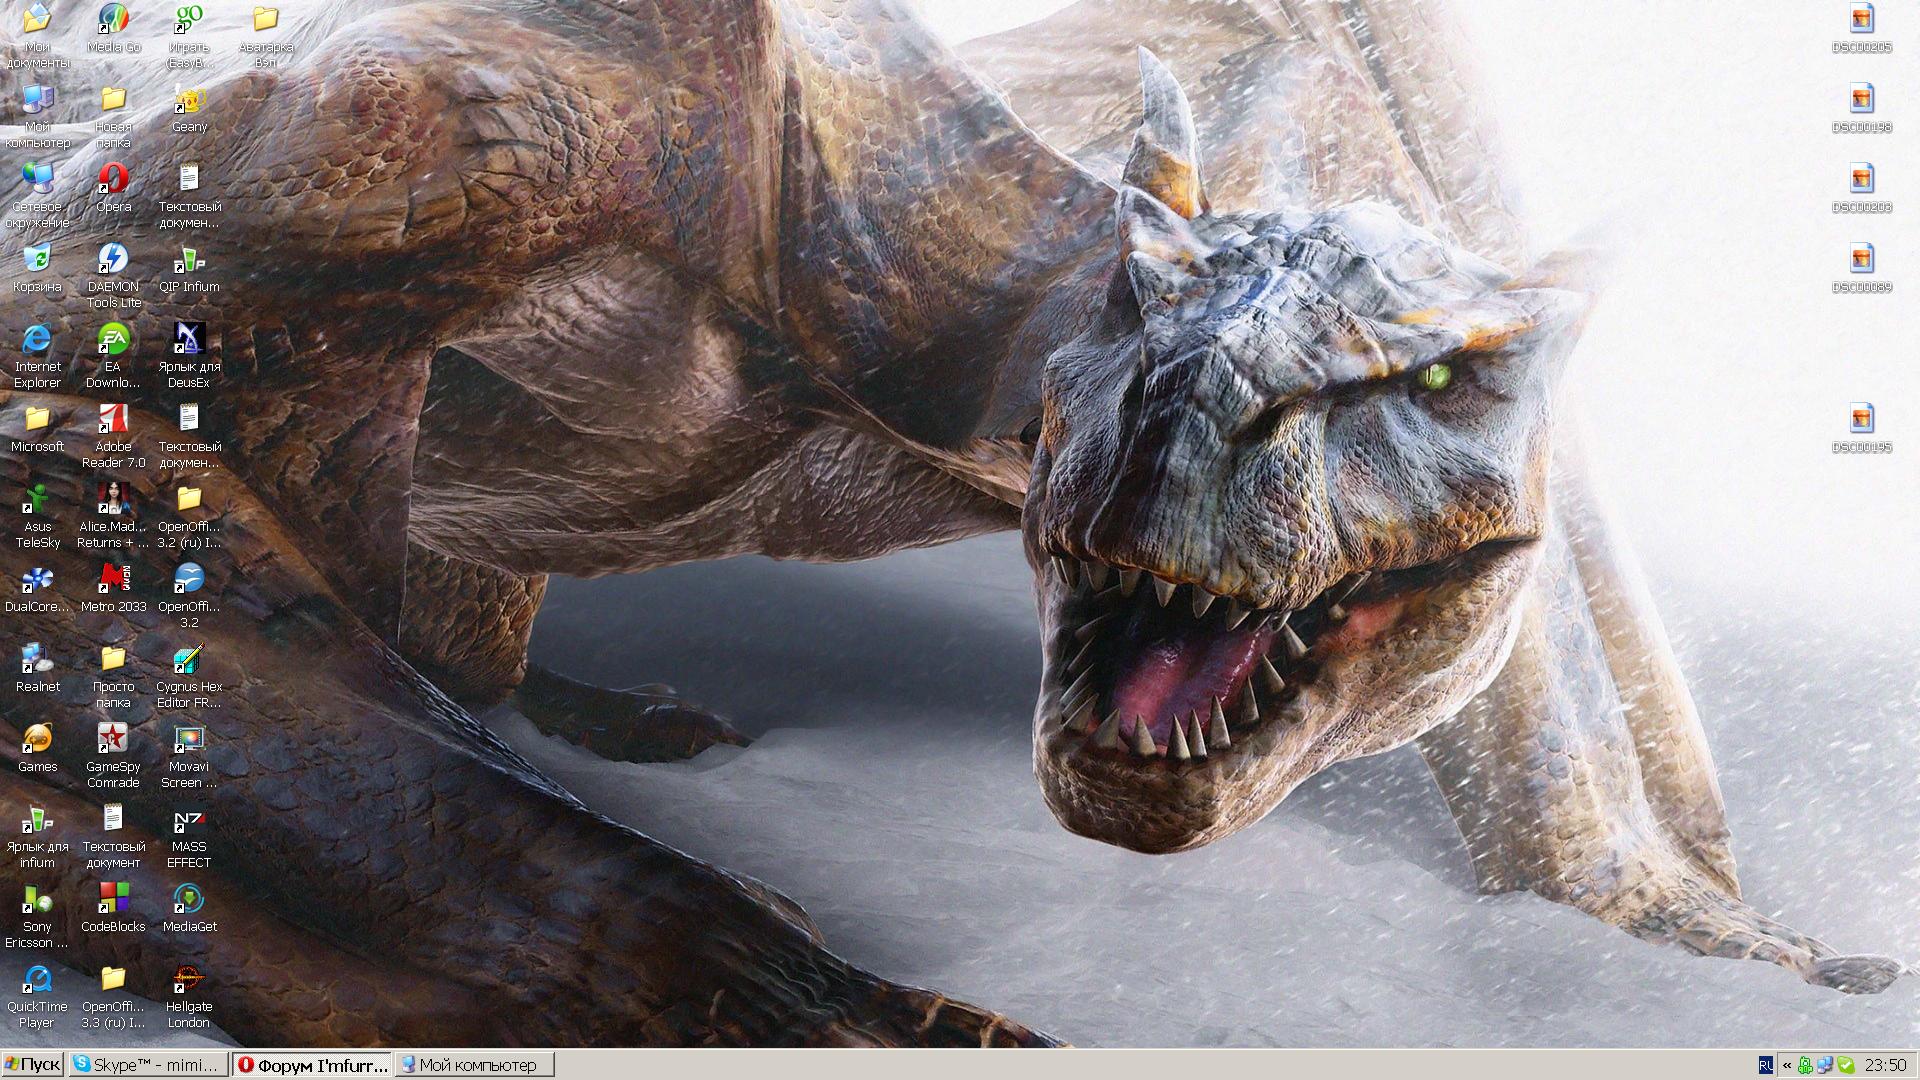Viewport: 1920px width, 1080px height.
Task: Click the Movavi Screen shortcut
Action: click(x=189, y=756)
